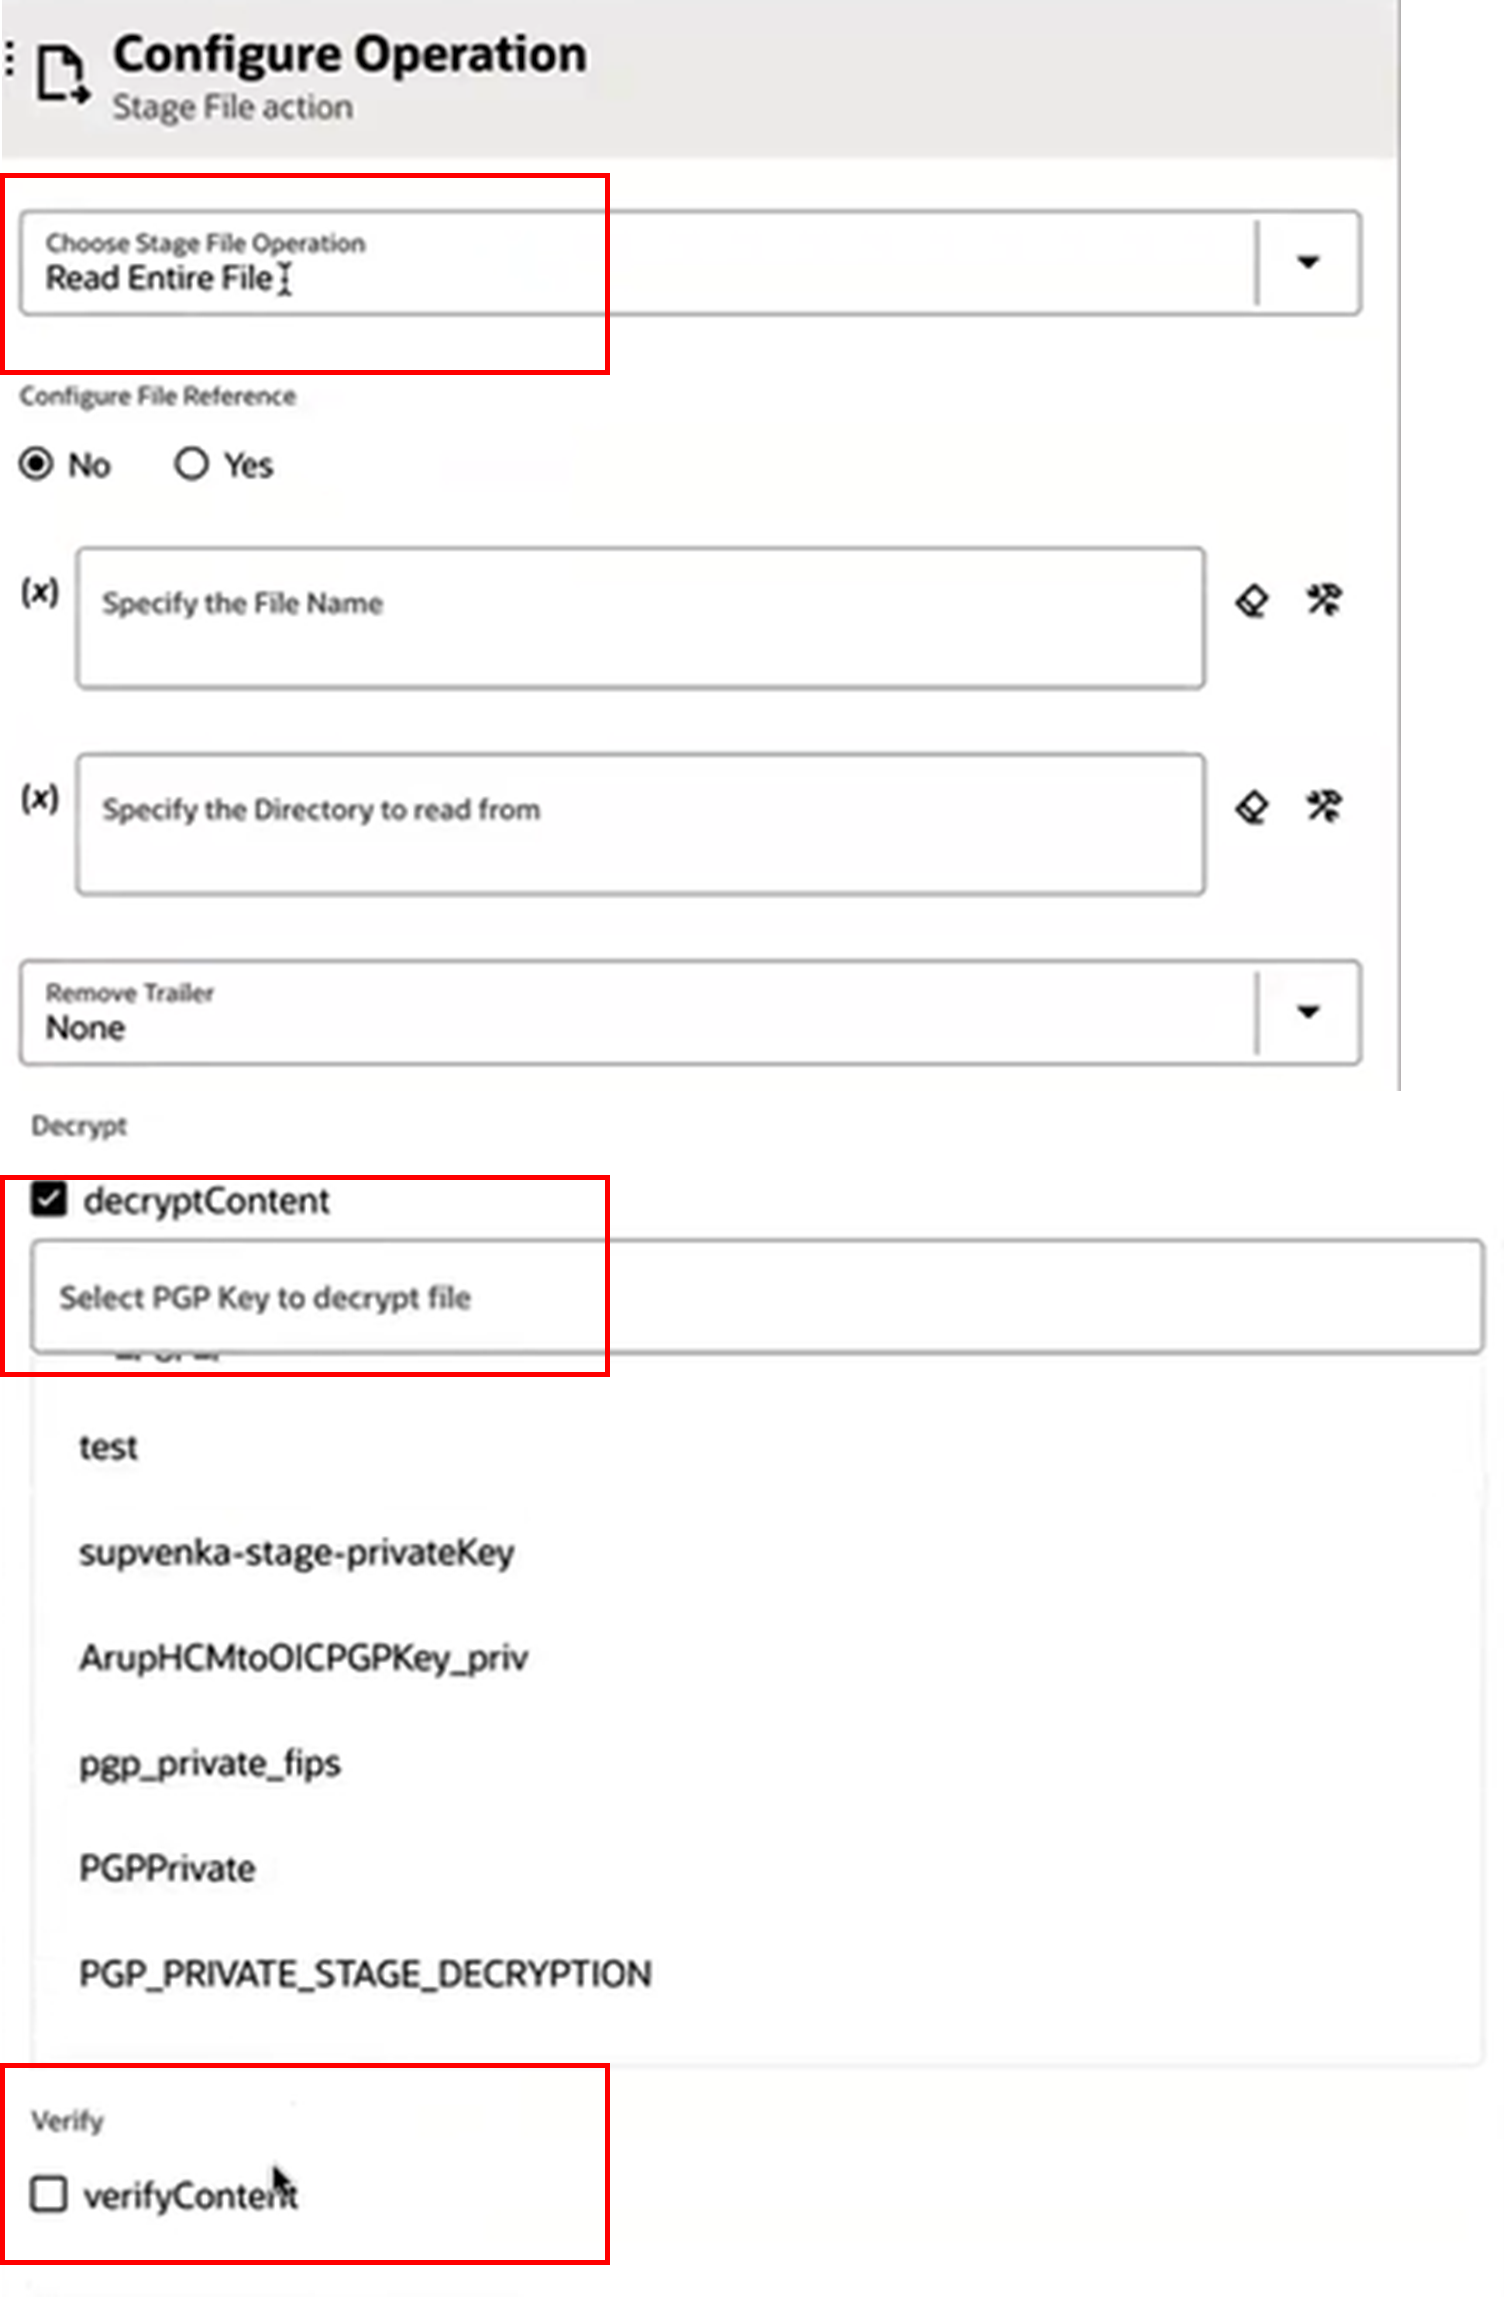This screenshot has height=2297, width=1504.
Task: Select the No radio button
Action: tap(37, 464)
